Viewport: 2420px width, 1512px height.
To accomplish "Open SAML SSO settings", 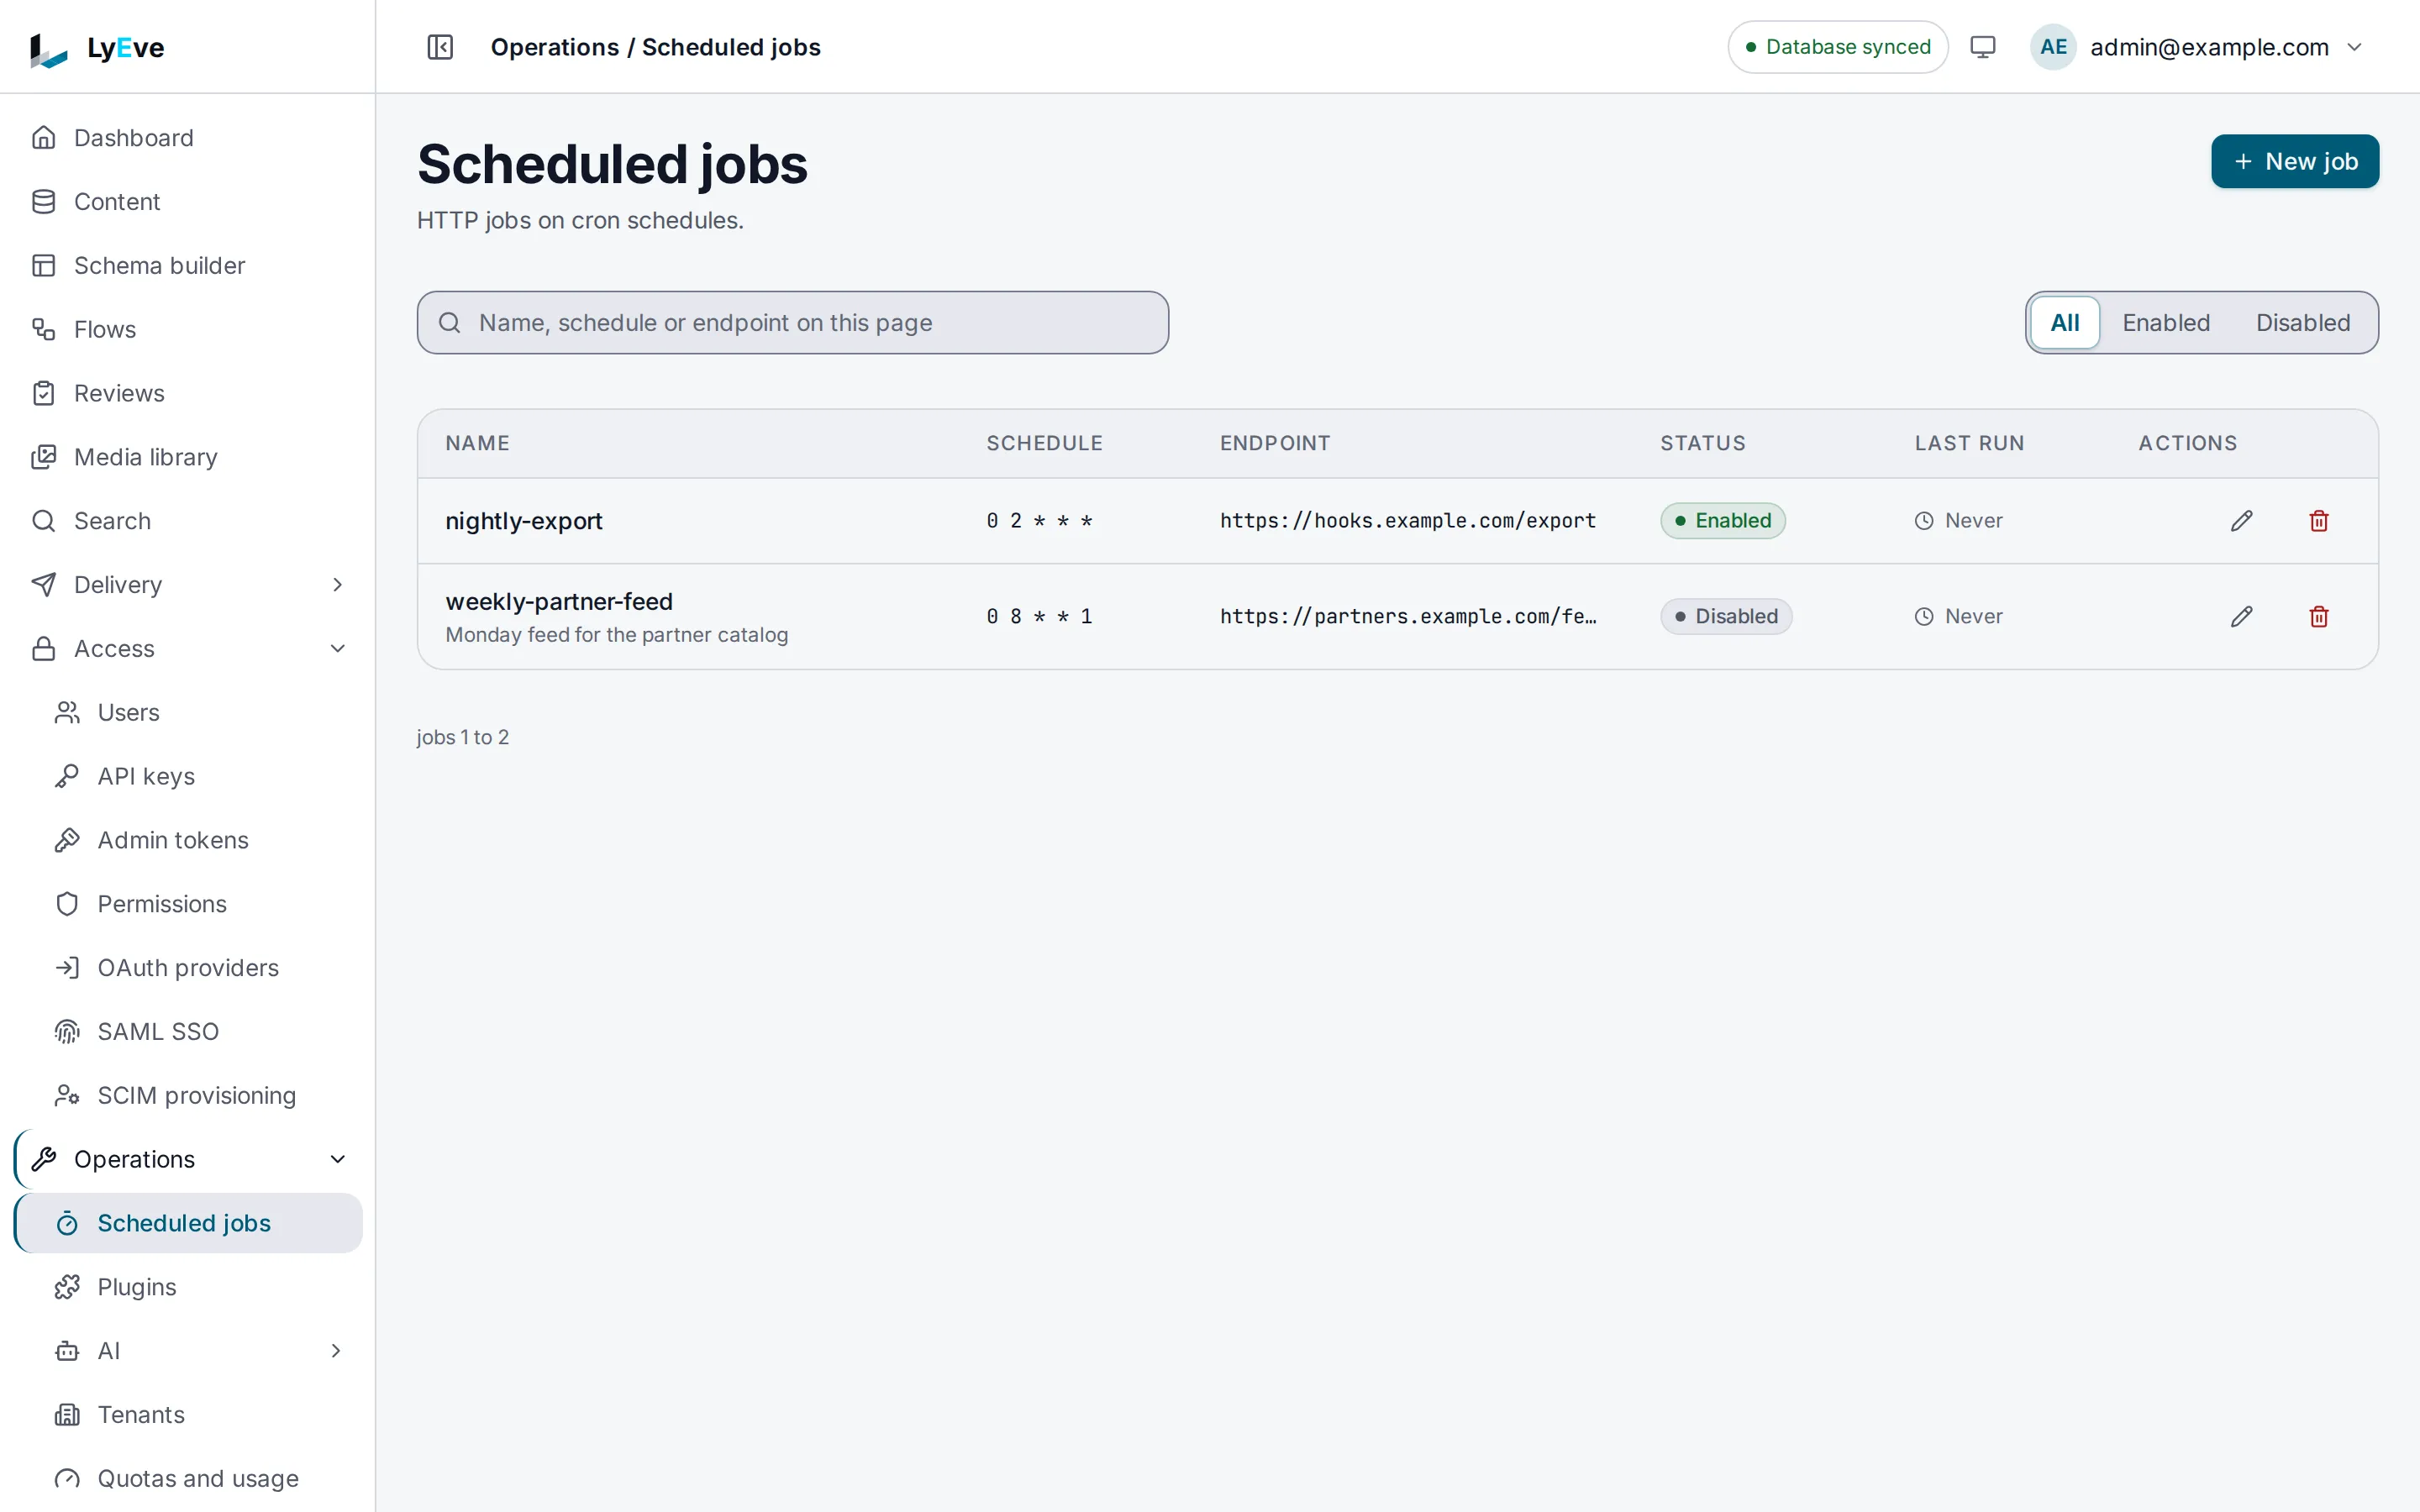I will (x=188, y=1032).
